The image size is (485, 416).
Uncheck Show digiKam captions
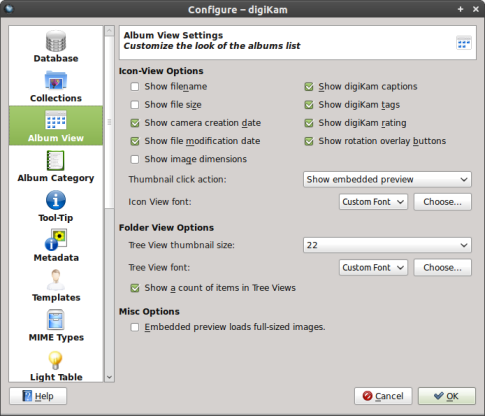309,87
